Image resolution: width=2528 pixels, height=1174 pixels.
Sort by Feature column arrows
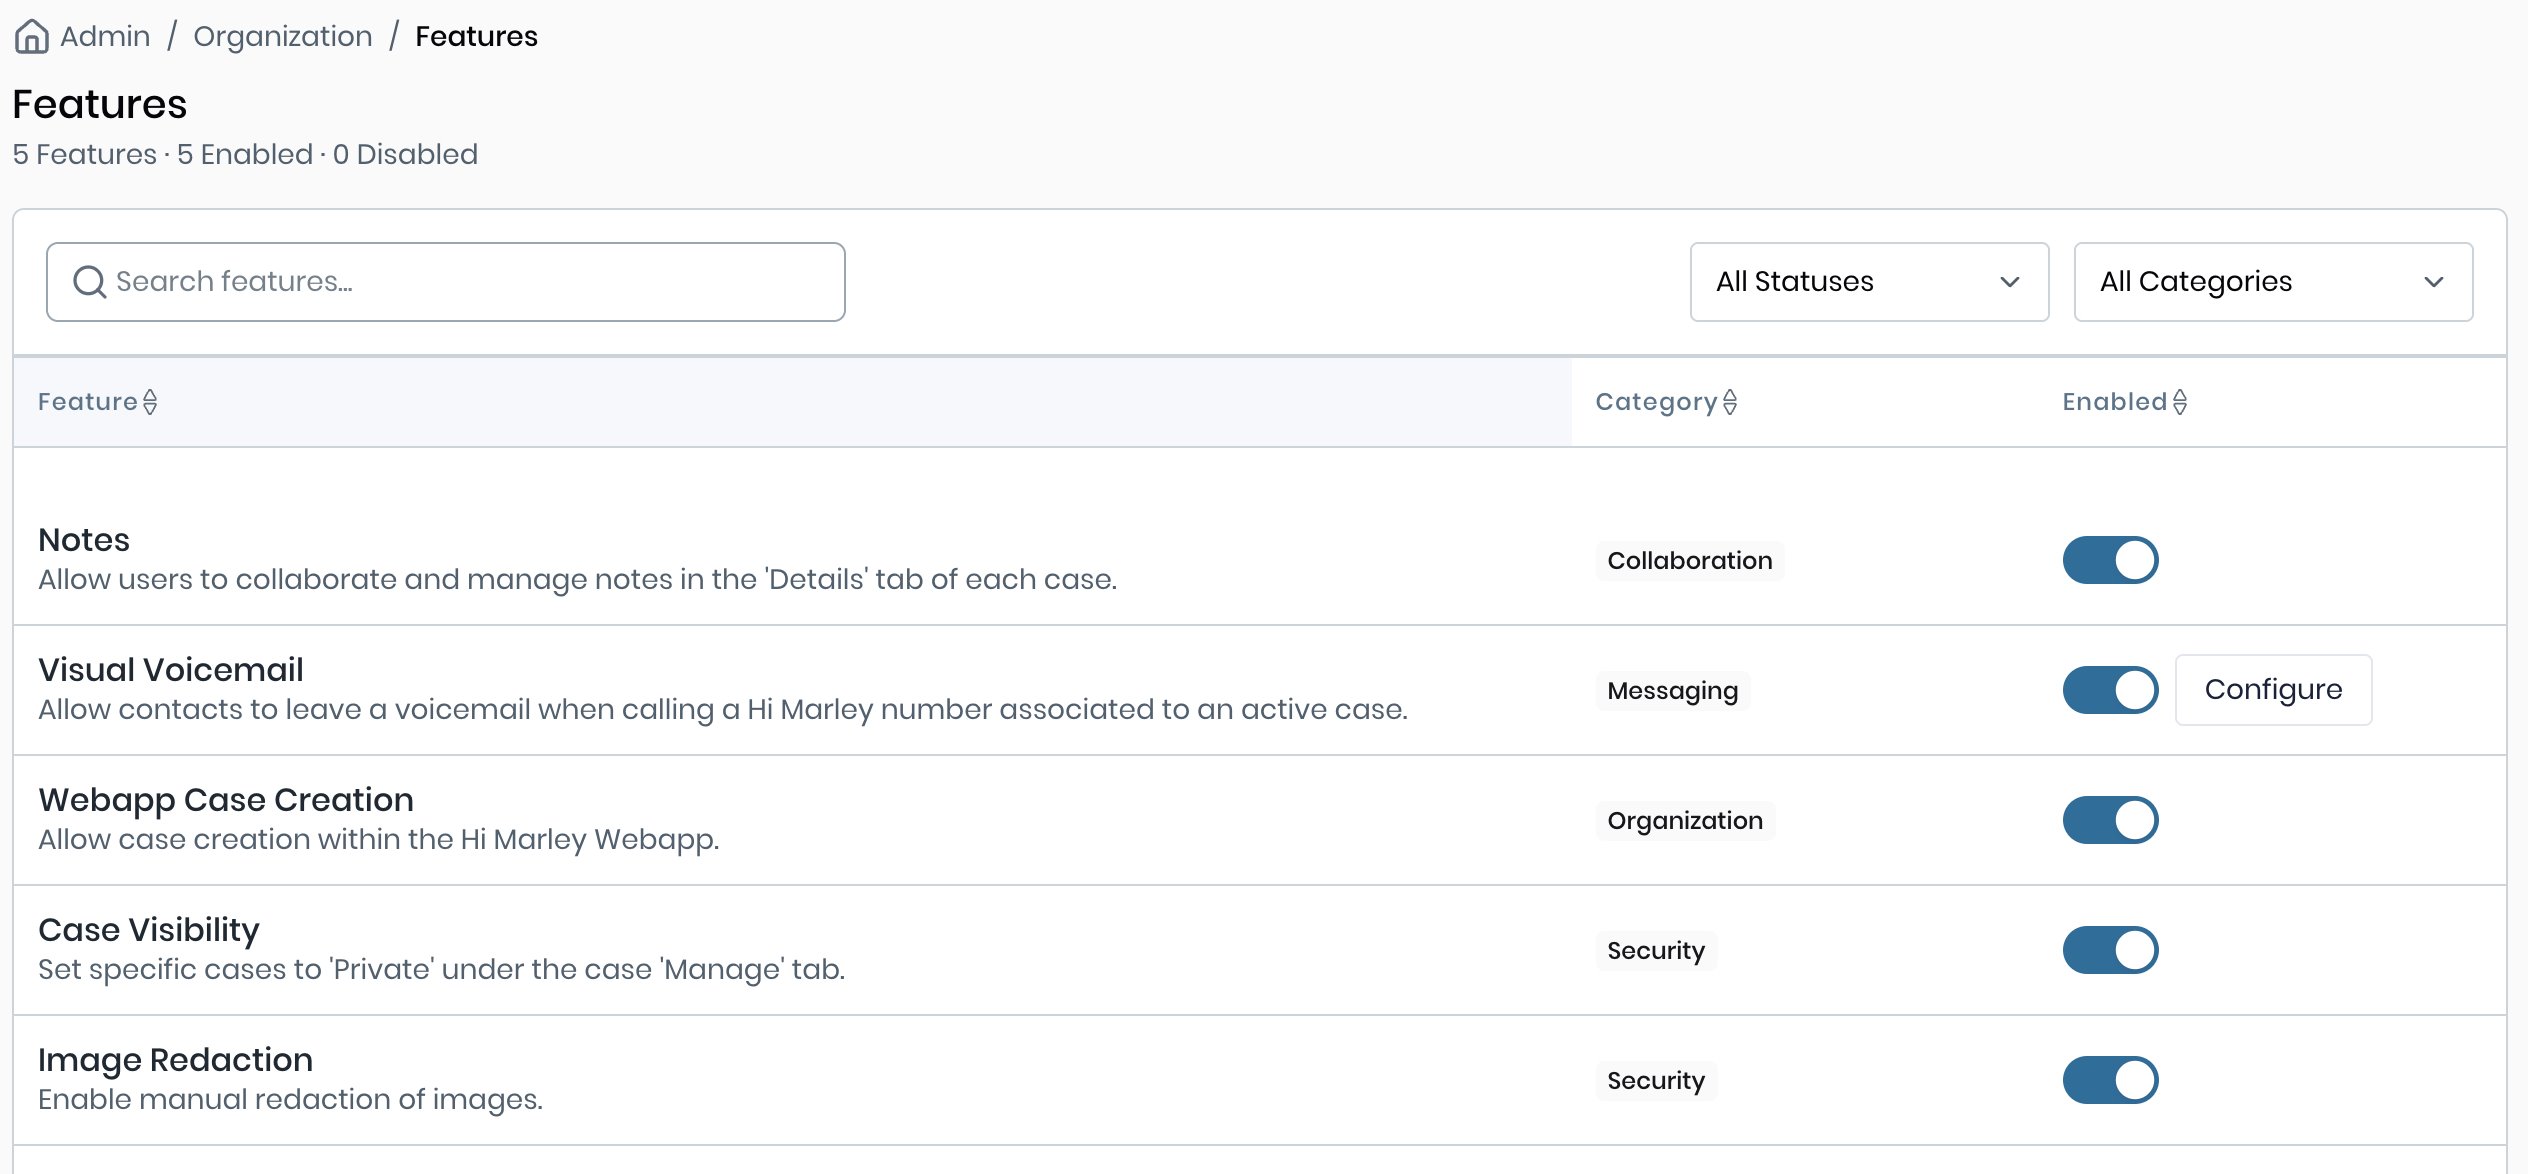[150, 402]
